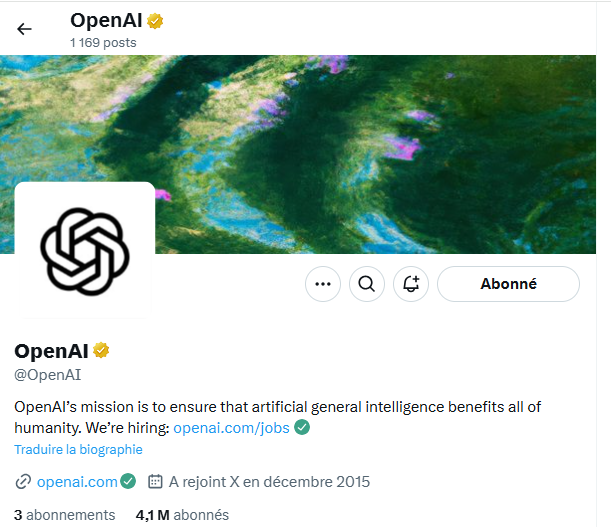Click the calendar icon next to join date
Image resolution: width=611 pixels, height=527 pixels.
tap(155, 482)
